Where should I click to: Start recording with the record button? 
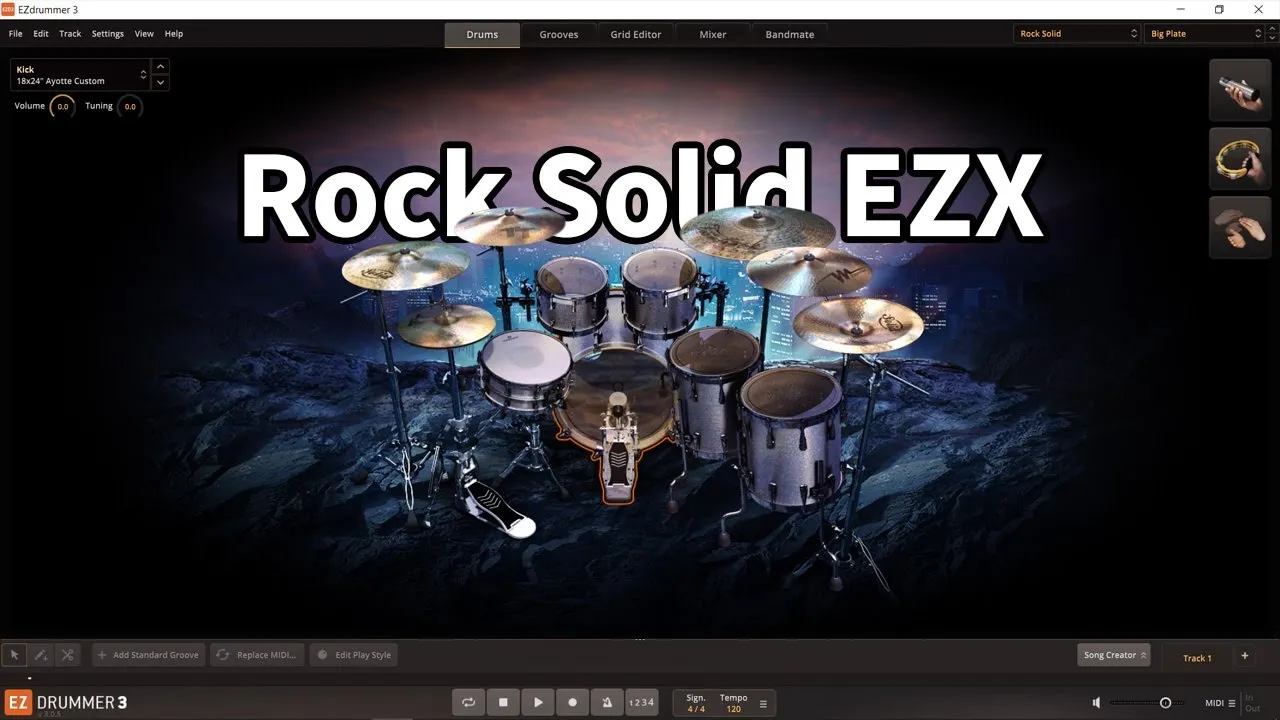572,702
